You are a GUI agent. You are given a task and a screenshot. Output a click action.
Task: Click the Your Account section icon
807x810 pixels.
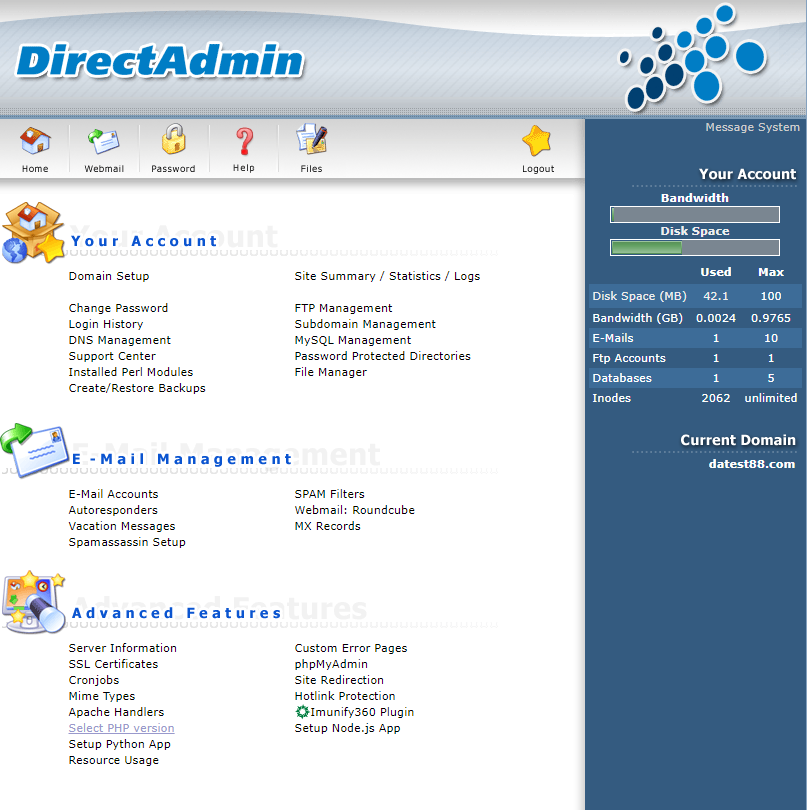tap(33, 233)
